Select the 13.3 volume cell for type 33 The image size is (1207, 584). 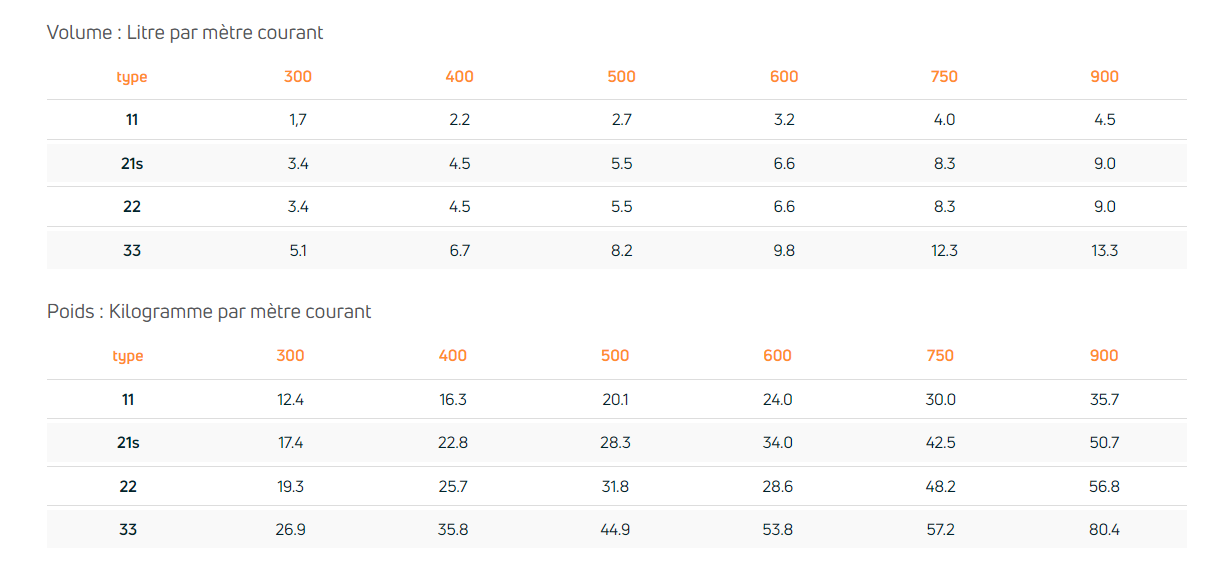[1104, 251]
